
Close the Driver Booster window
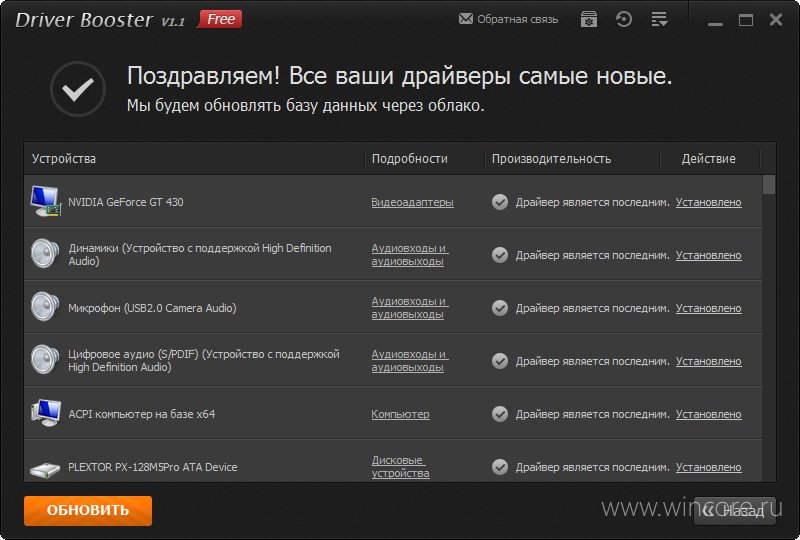pyautogui.click(x=776, y=20)
